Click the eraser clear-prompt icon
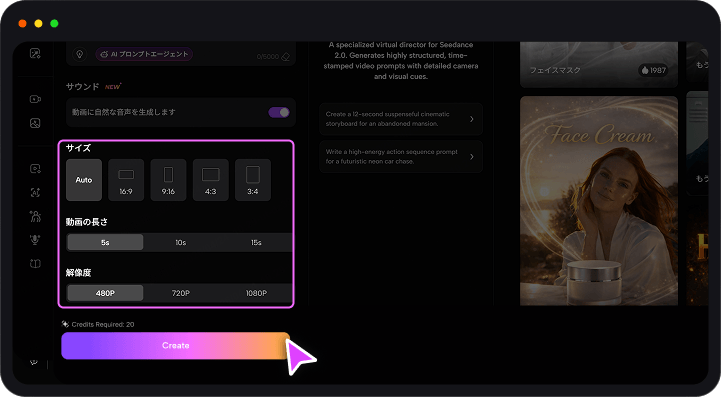Image resolution: width=721 pixels, height=397 pixels. point(286,57)
